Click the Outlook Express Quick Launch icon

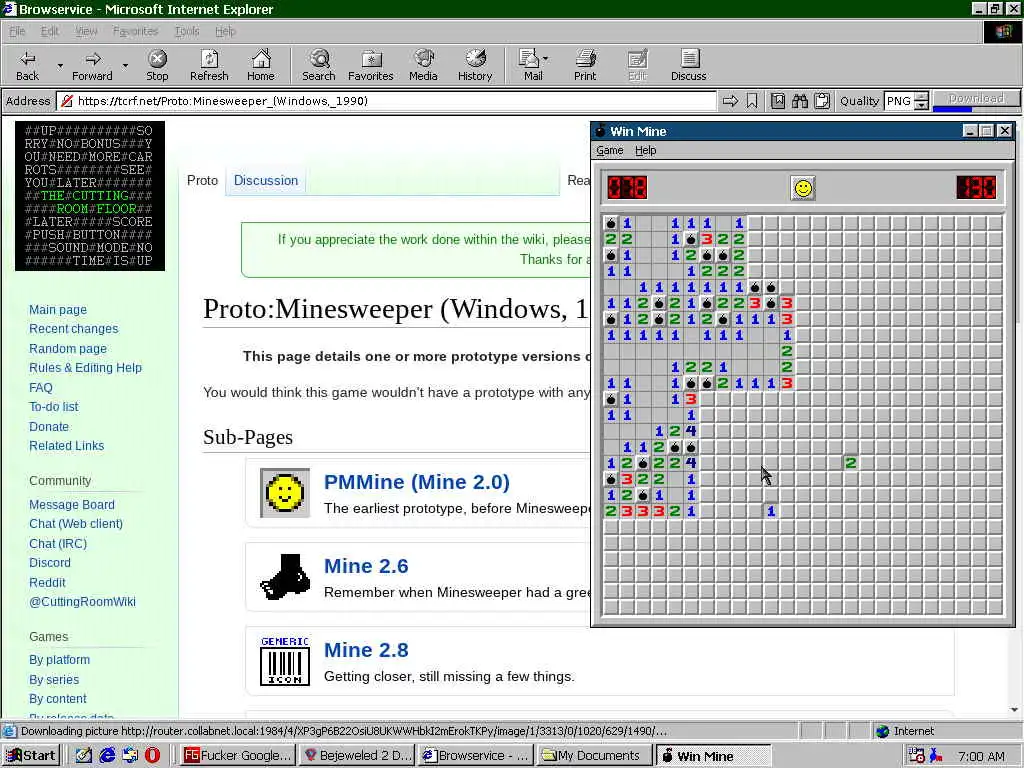click(130, 755)
